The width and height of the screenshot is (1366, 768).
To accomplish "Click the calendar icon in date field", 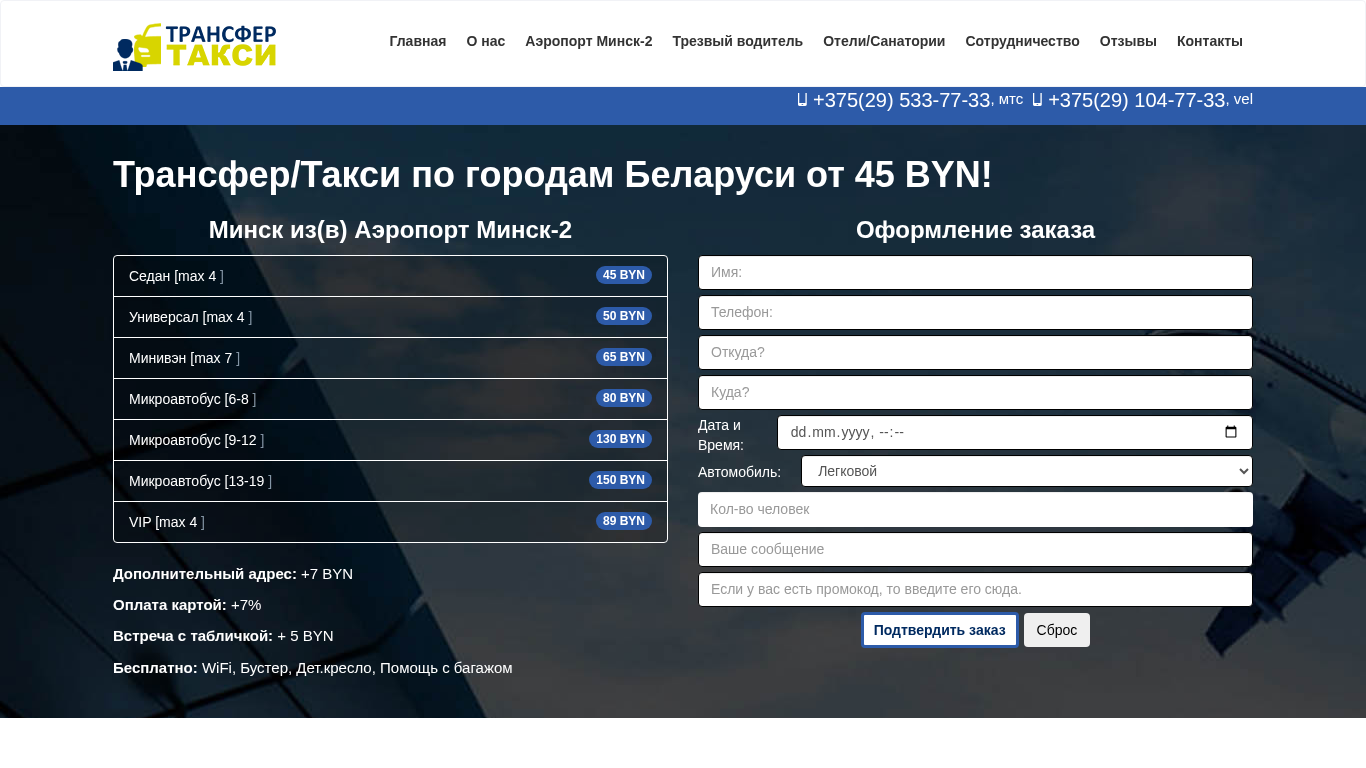I will 1231,433.
